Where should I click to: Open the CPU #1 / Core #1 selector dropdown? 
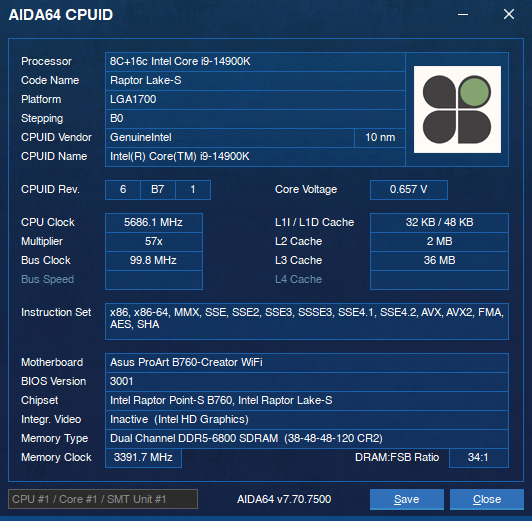103,499
